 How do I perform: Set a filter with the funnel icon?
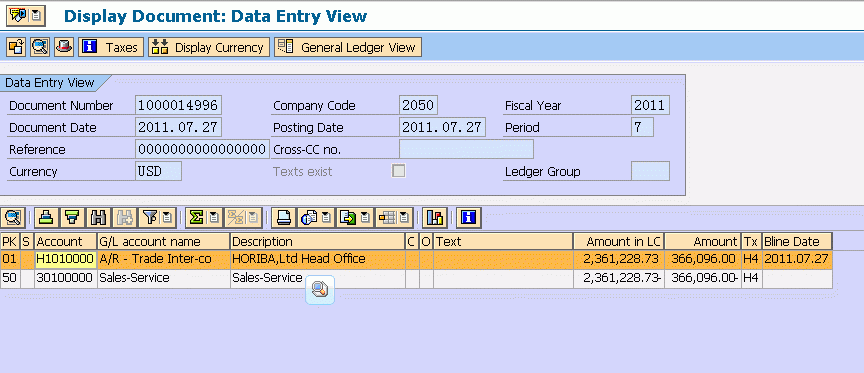click(x=149, y=218)
